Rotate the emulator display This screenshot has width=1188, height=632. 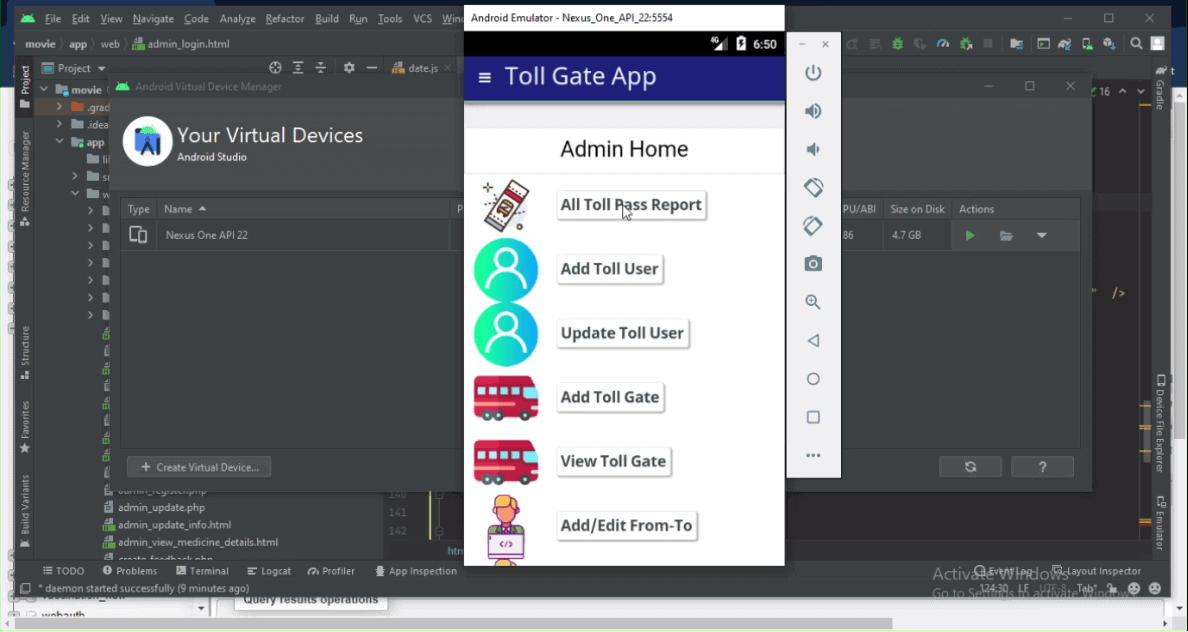click(x=813, y=187)
